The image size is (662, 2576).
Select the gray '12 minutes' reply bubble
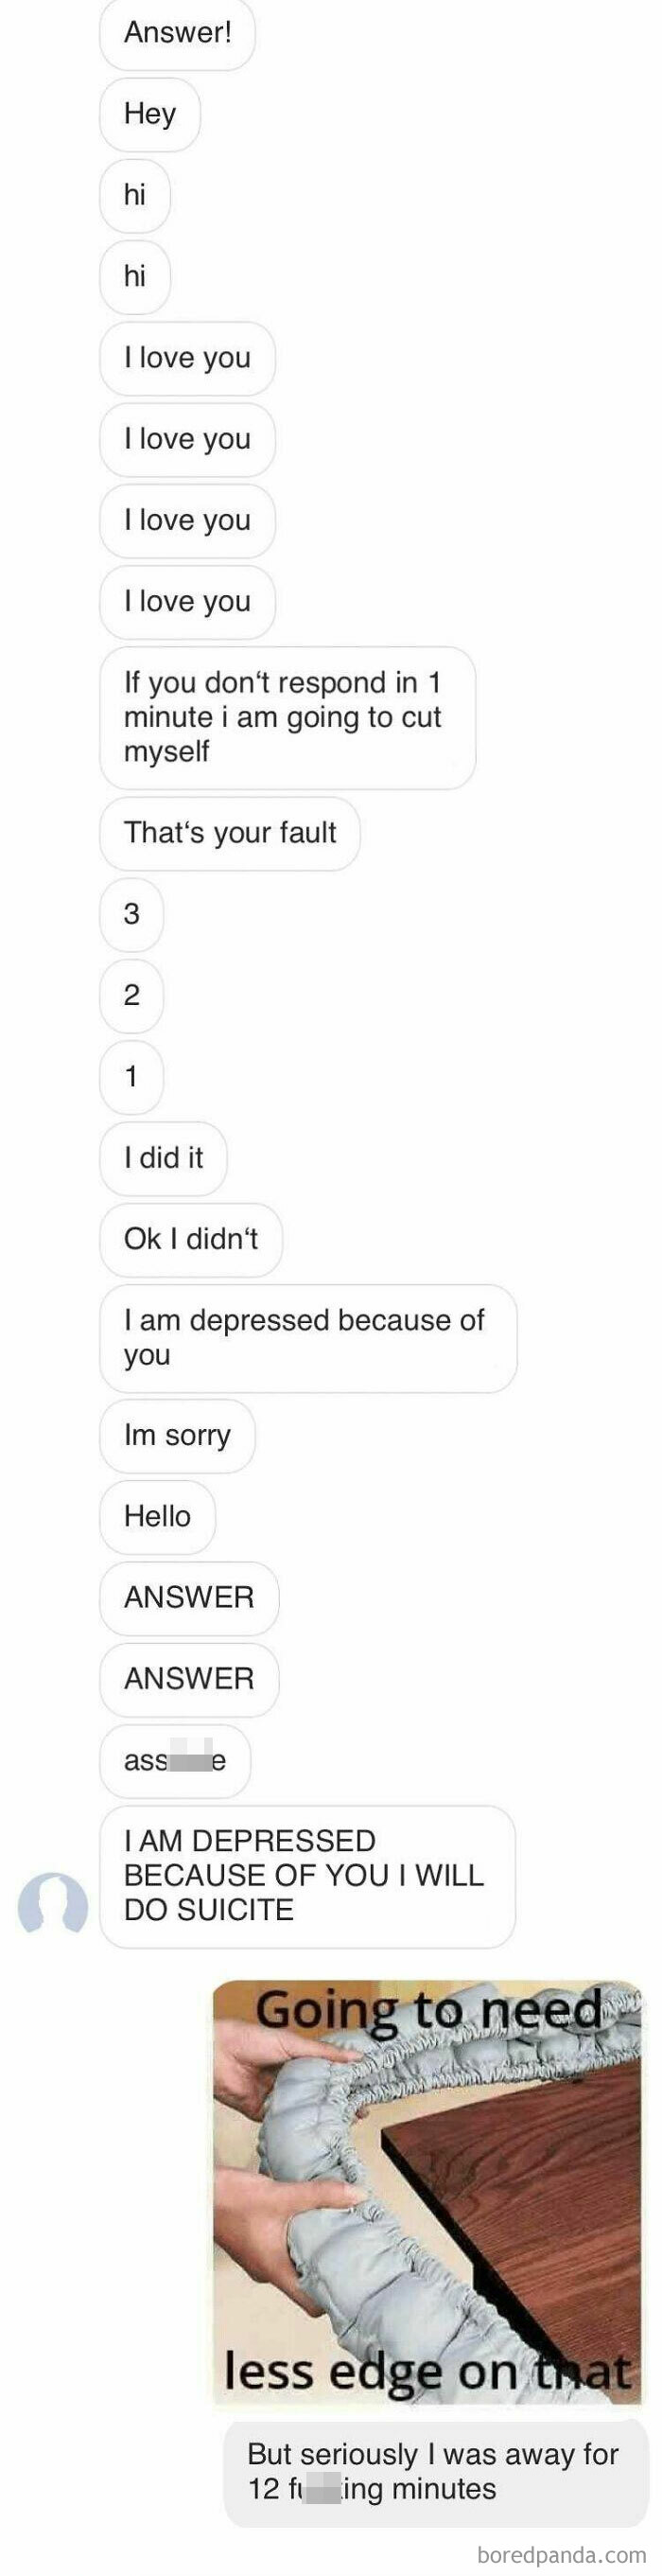pos(436,2472)
